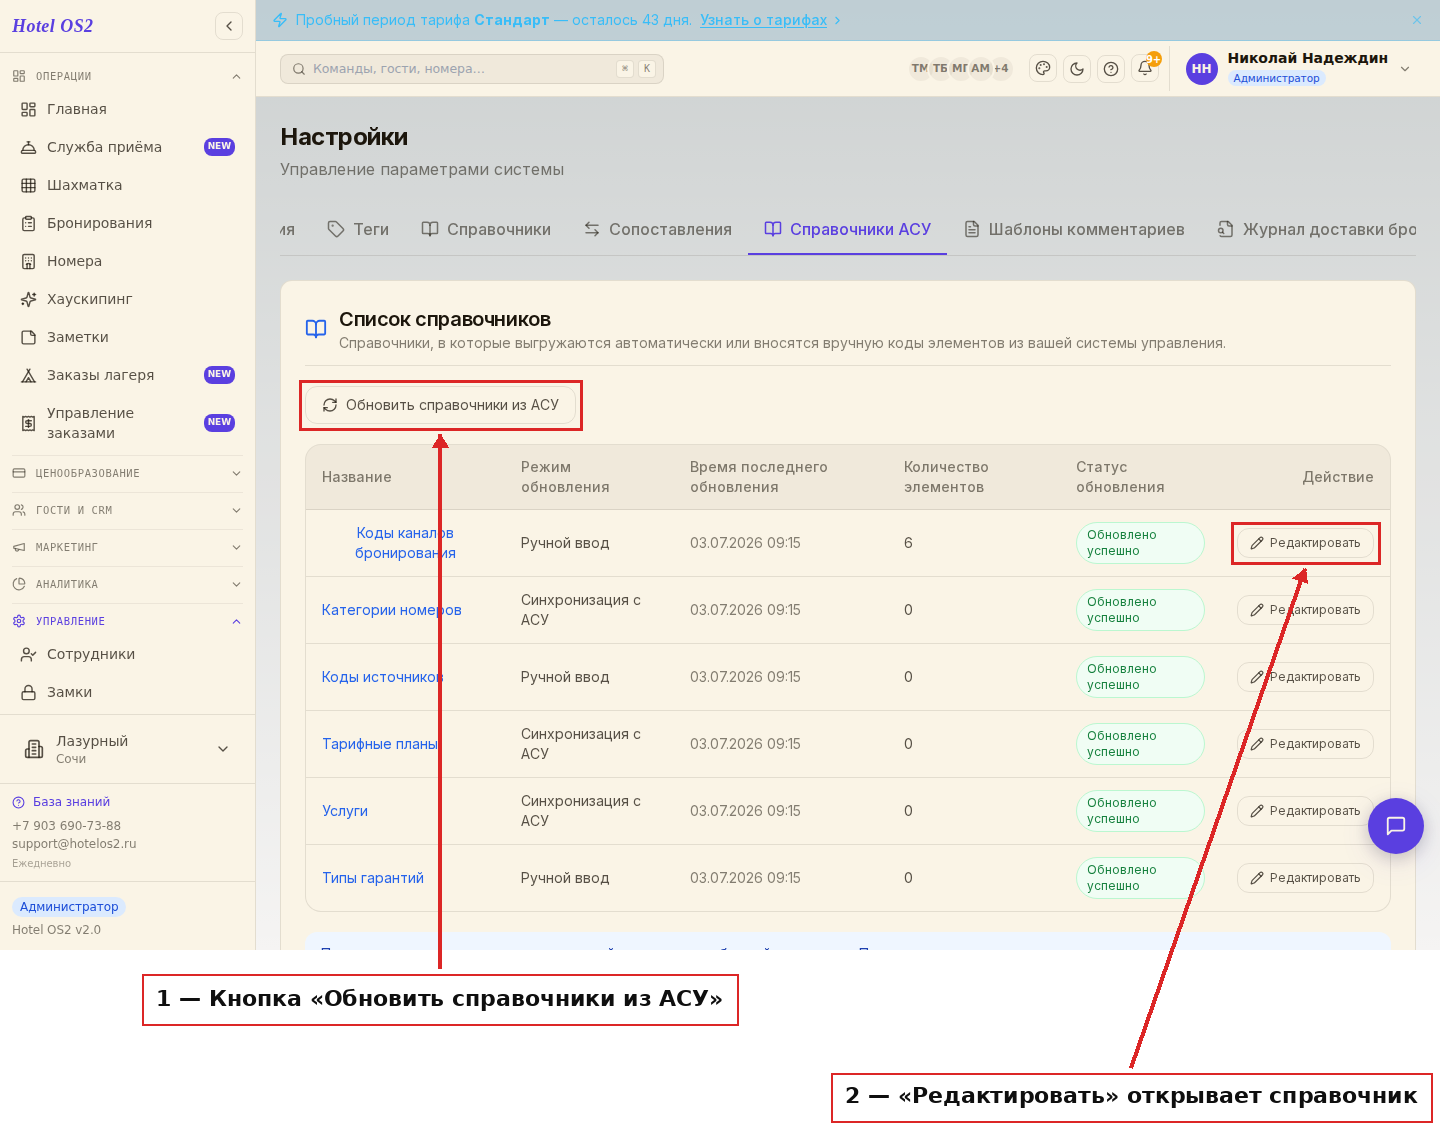Click the support@hotelos2.ru email
This screenshot has height=1146, width=1440.
click(74, 844)
